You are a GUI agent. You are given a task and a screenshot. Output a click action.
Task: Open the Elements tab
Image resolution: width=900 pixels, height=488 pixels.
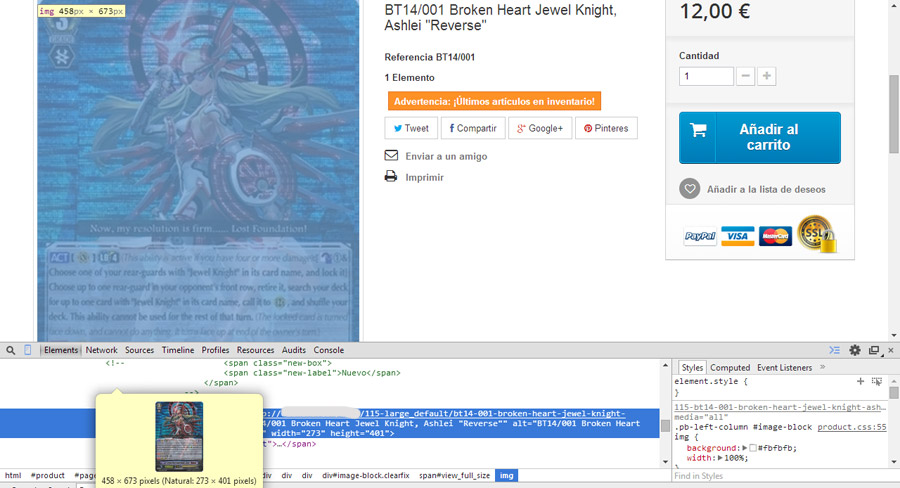(x=61, y=350)
